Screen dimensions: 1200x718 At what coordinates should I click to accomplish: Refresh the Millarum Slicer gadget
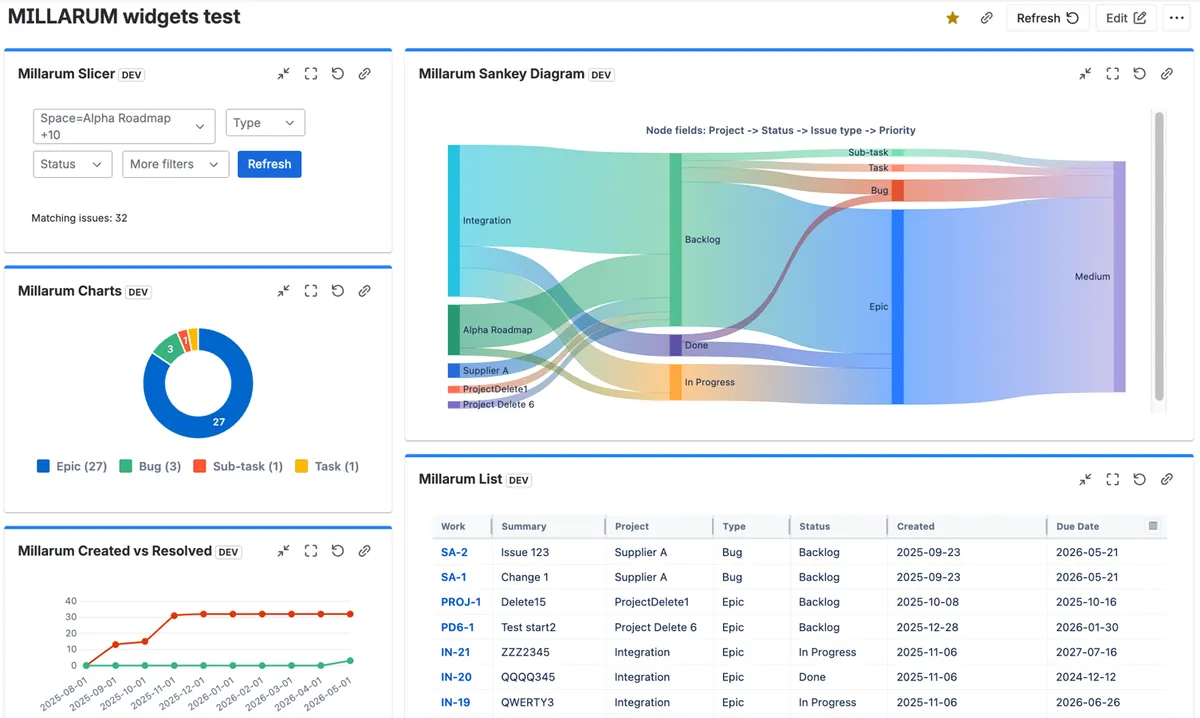coord(338,74)
